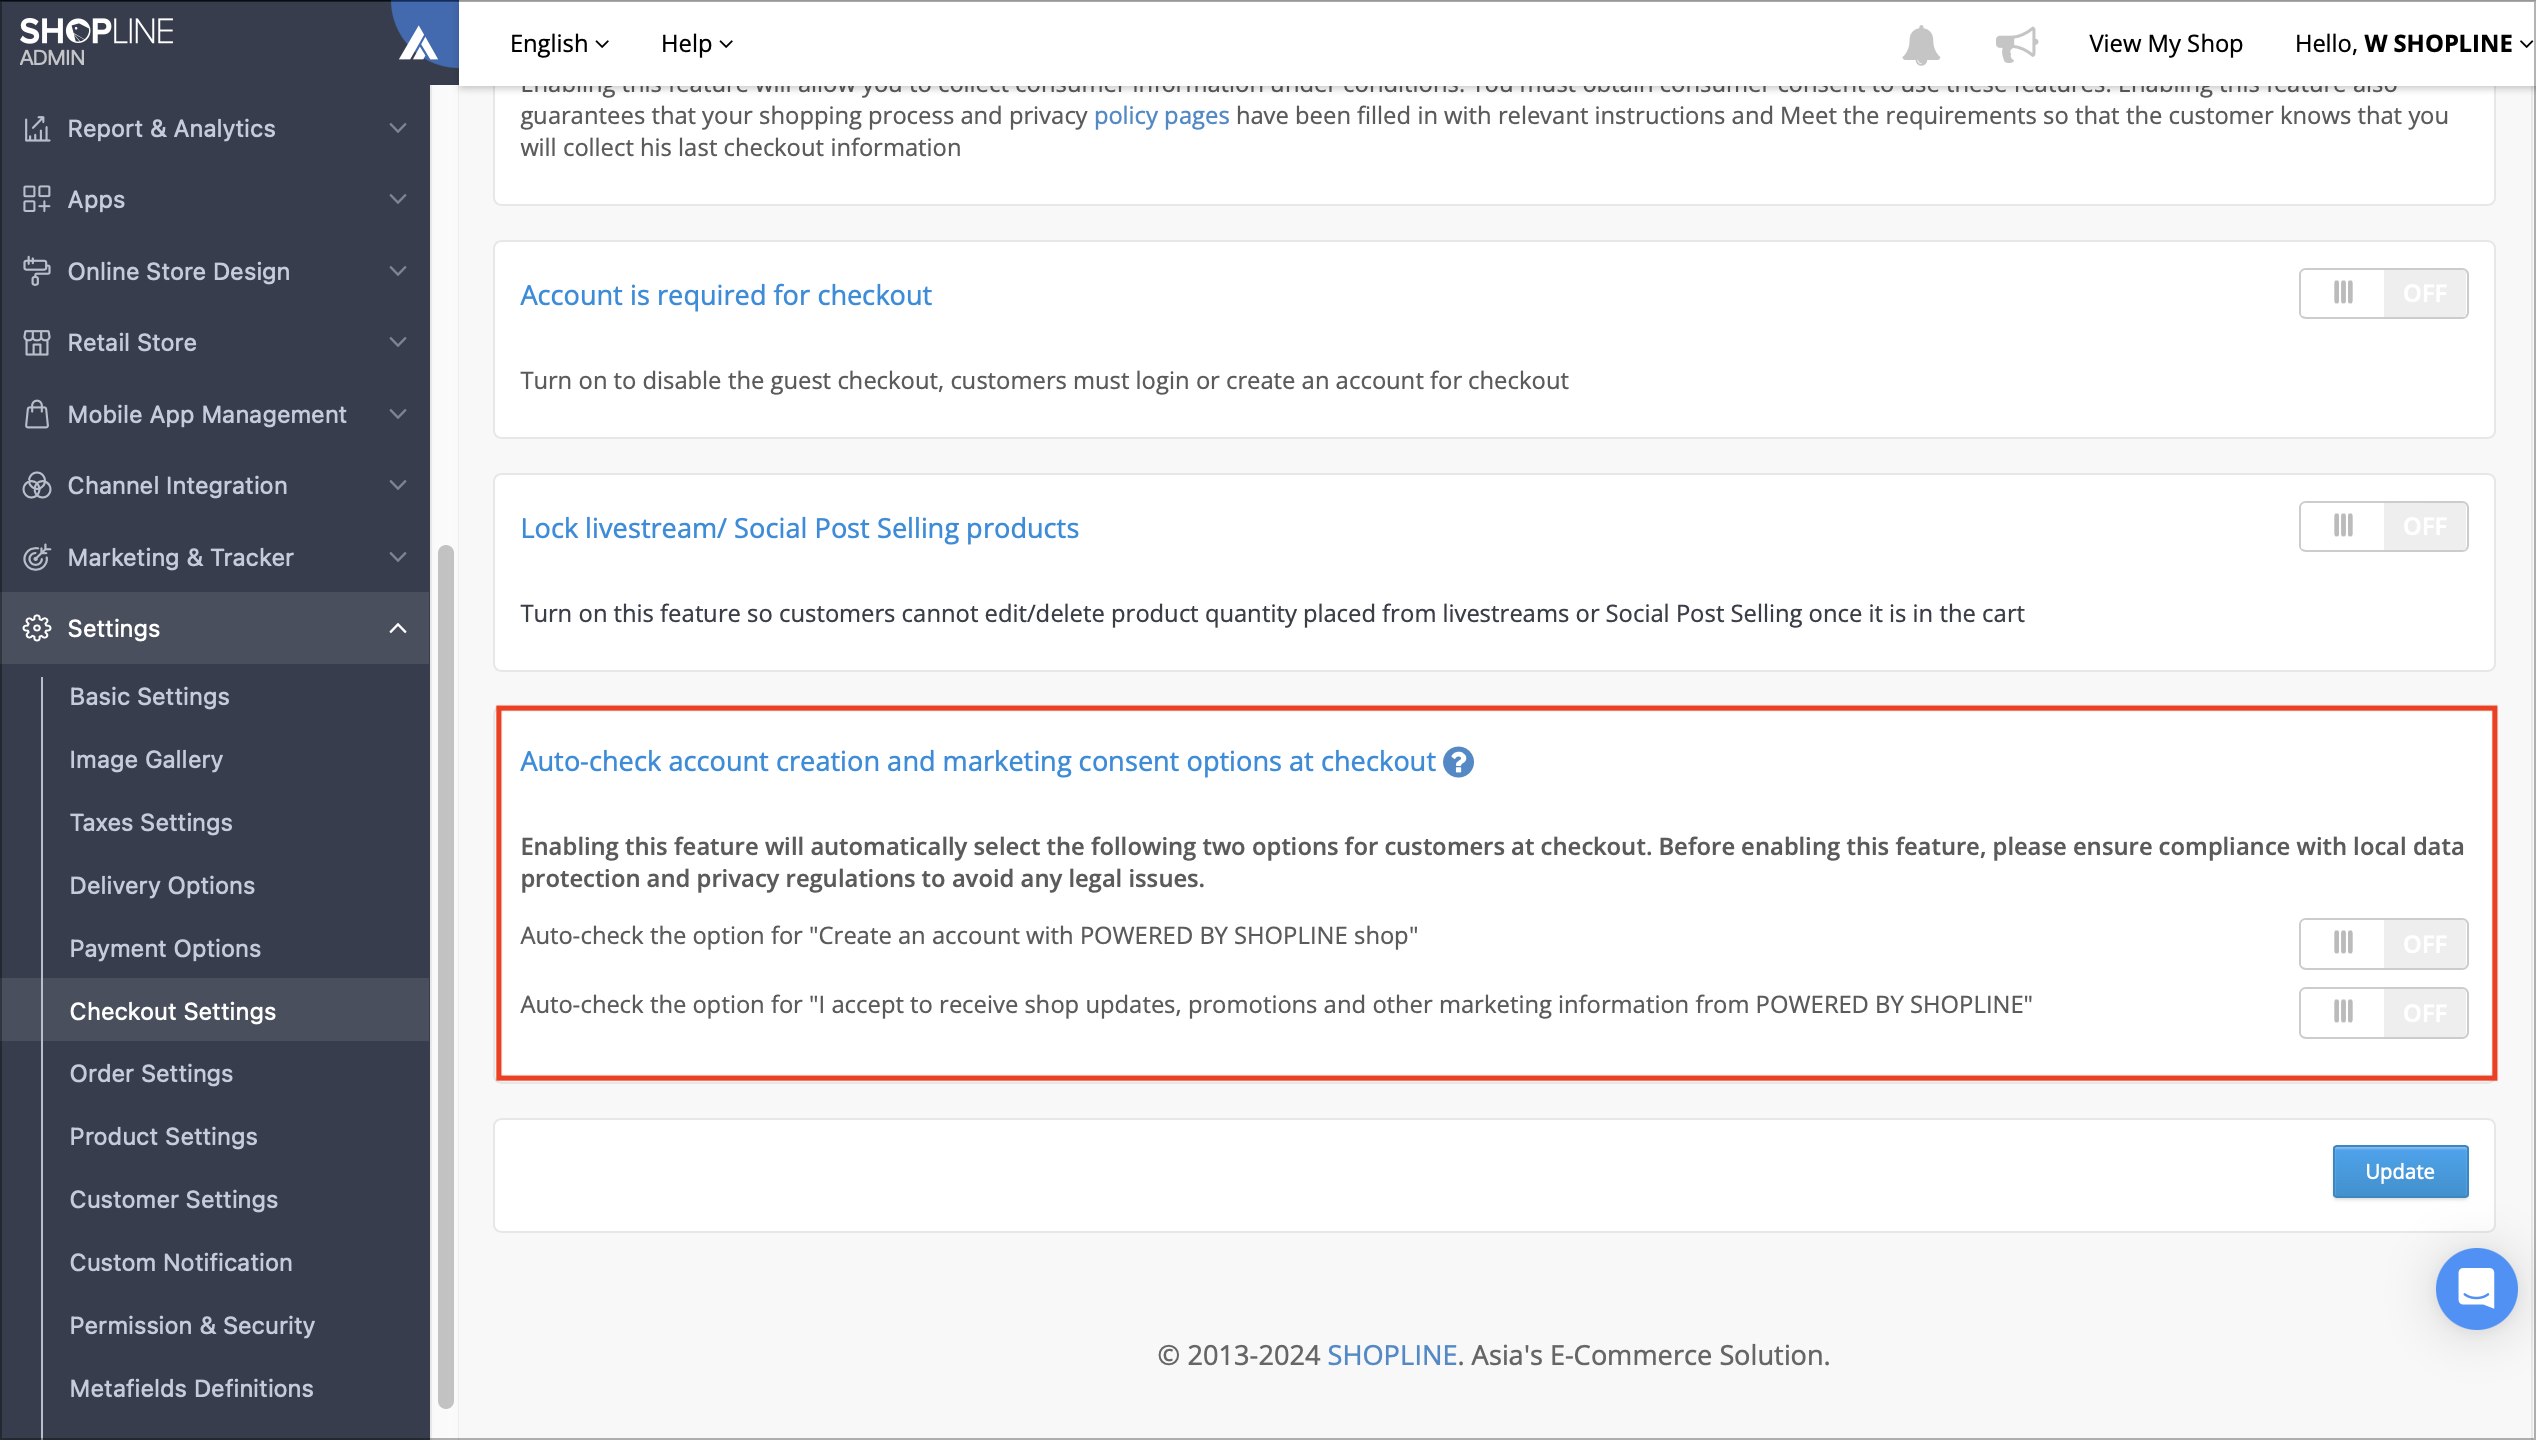The image size is (2536, 1440).
Task: Open Basic Settings page
Action: pyautogui.click(x=150, y=696)
